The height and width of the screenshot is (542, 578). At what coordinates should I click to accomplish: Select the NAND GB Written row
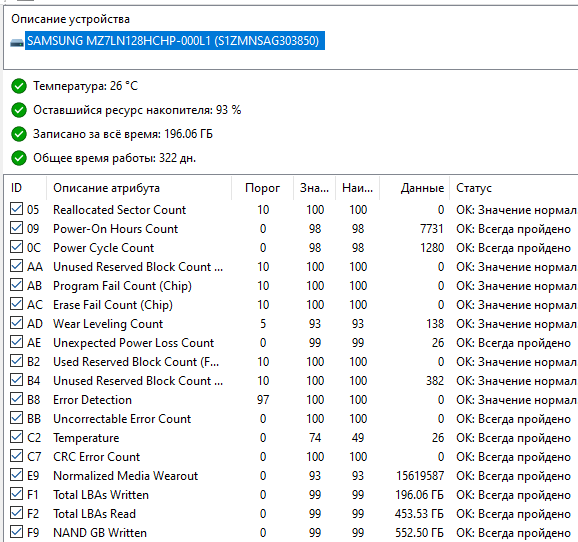(290, 533)
